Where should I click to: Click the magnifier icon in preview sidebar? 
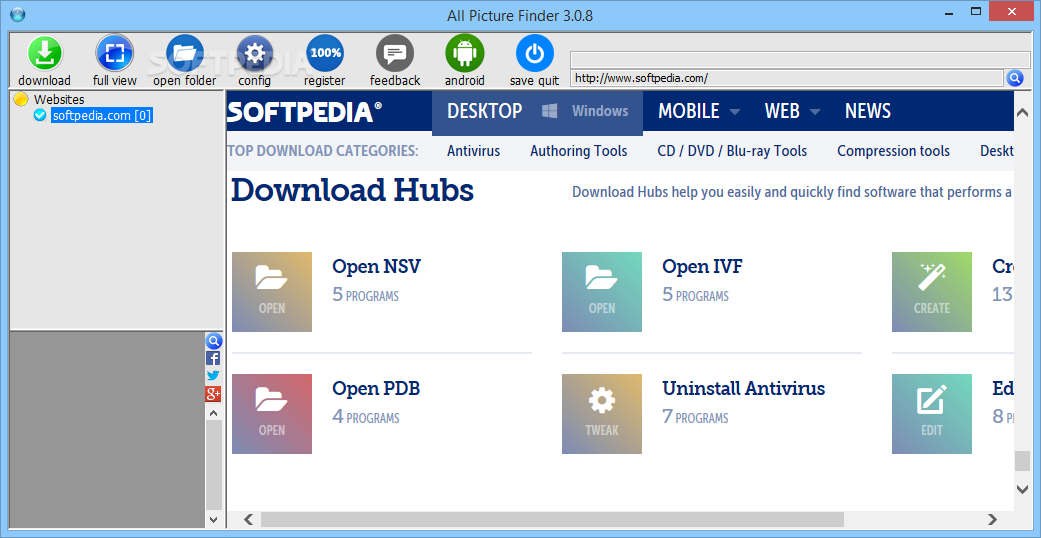213,341
